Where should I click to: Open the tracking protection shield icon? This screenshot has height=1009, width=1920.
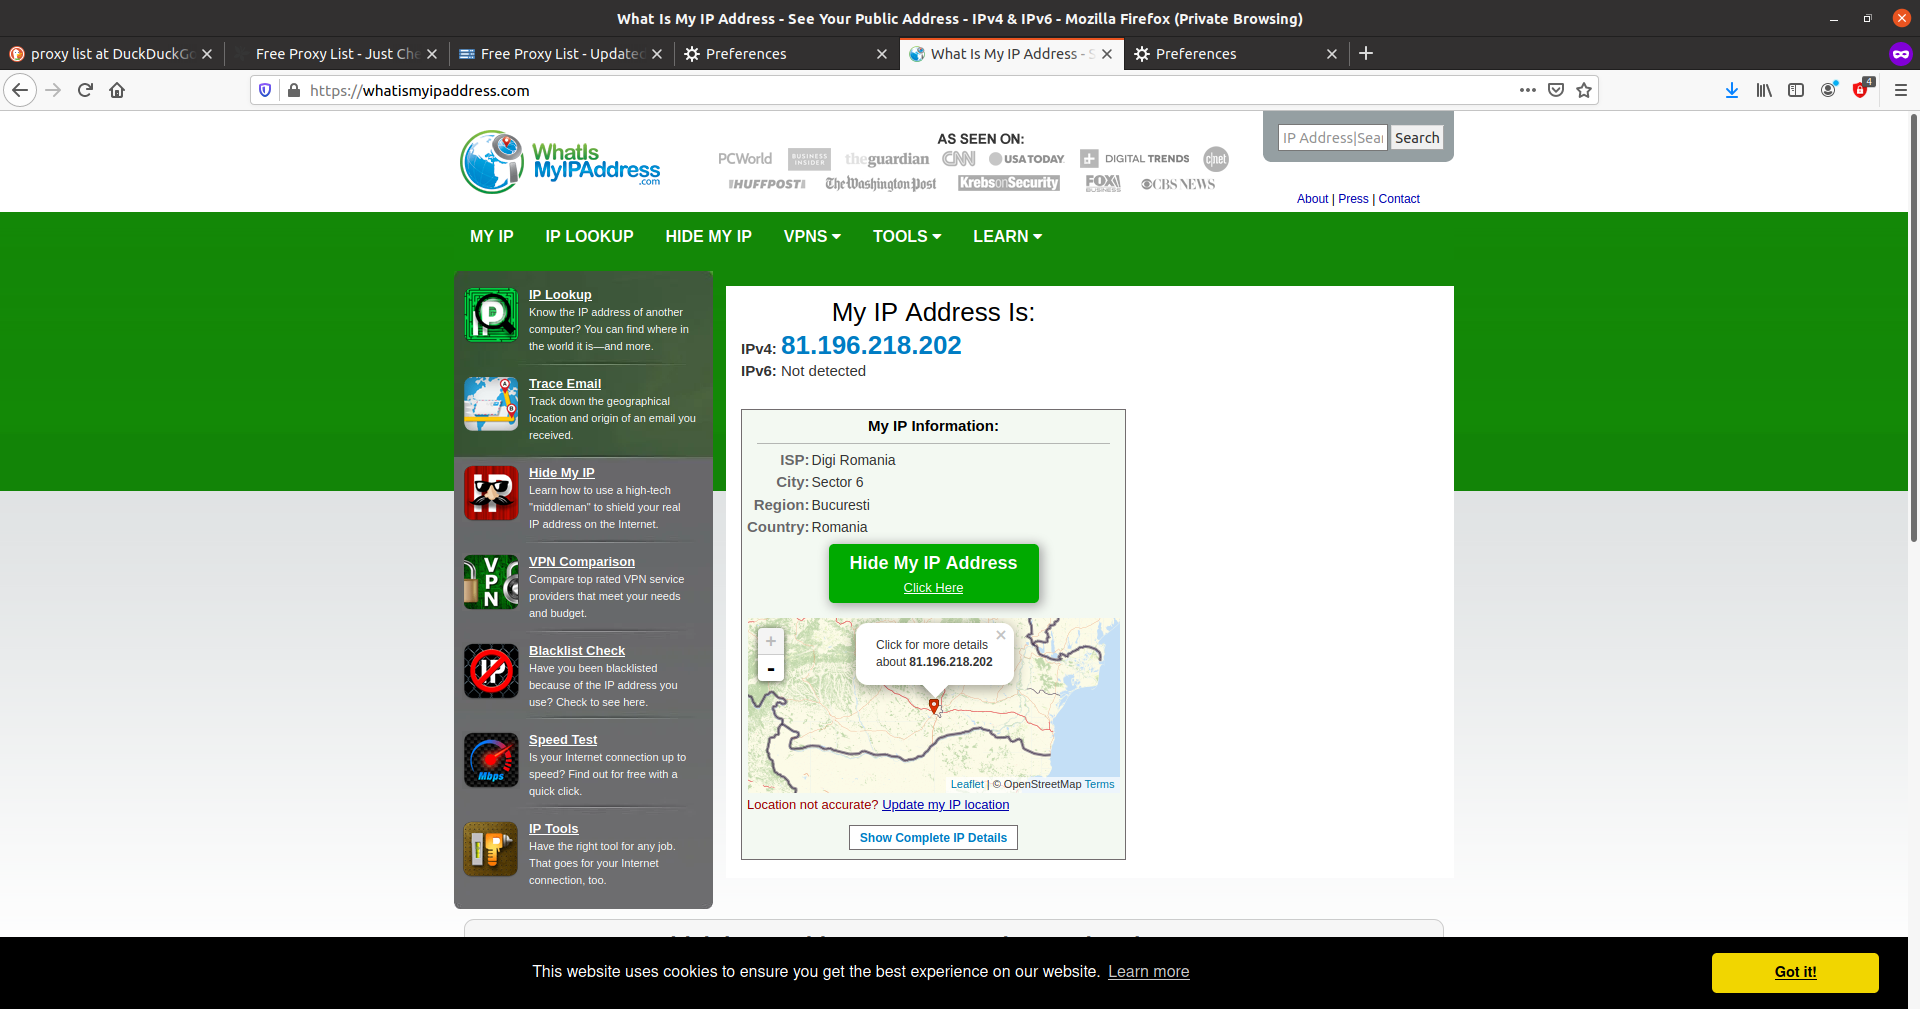[x=265, y=90]
